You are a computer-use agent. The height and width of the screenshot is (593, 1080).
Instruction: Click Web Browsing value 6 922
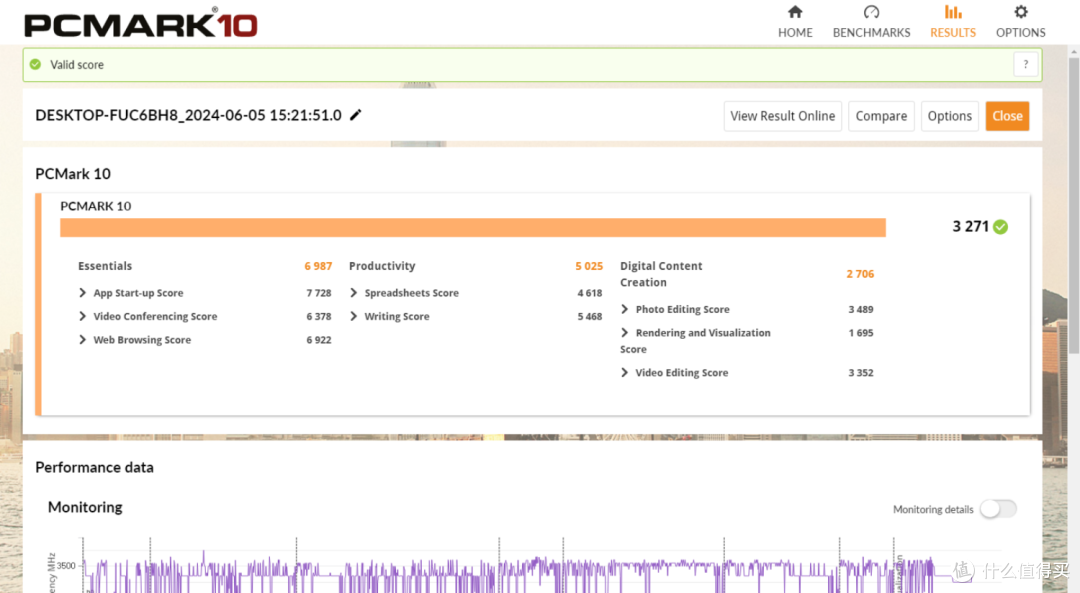(319, 340)
